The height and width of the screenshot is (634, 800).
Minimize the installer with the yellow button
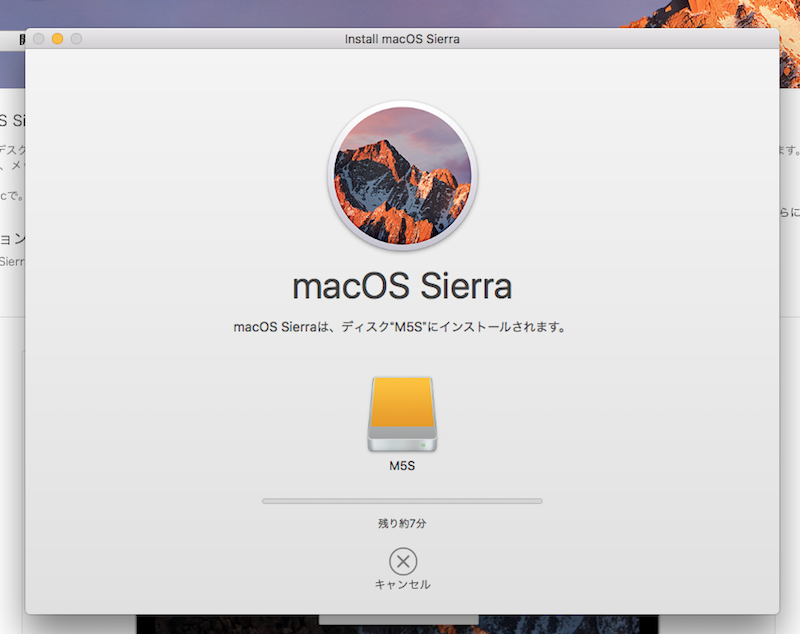pos(57,39)
